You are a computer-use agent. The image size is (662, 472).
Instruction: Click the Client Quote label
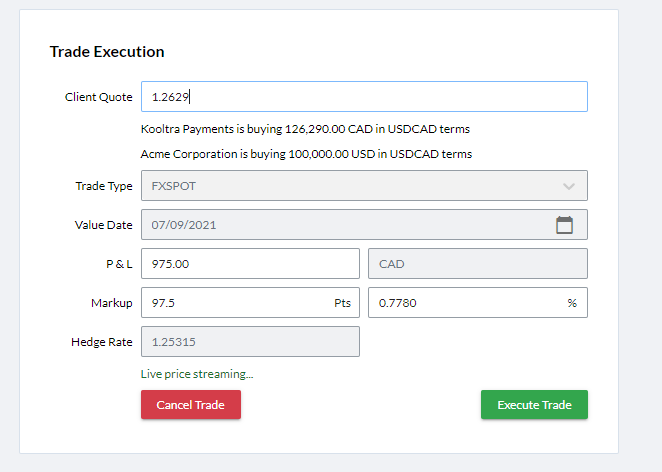pyautogui.click(x=98, y=97)
